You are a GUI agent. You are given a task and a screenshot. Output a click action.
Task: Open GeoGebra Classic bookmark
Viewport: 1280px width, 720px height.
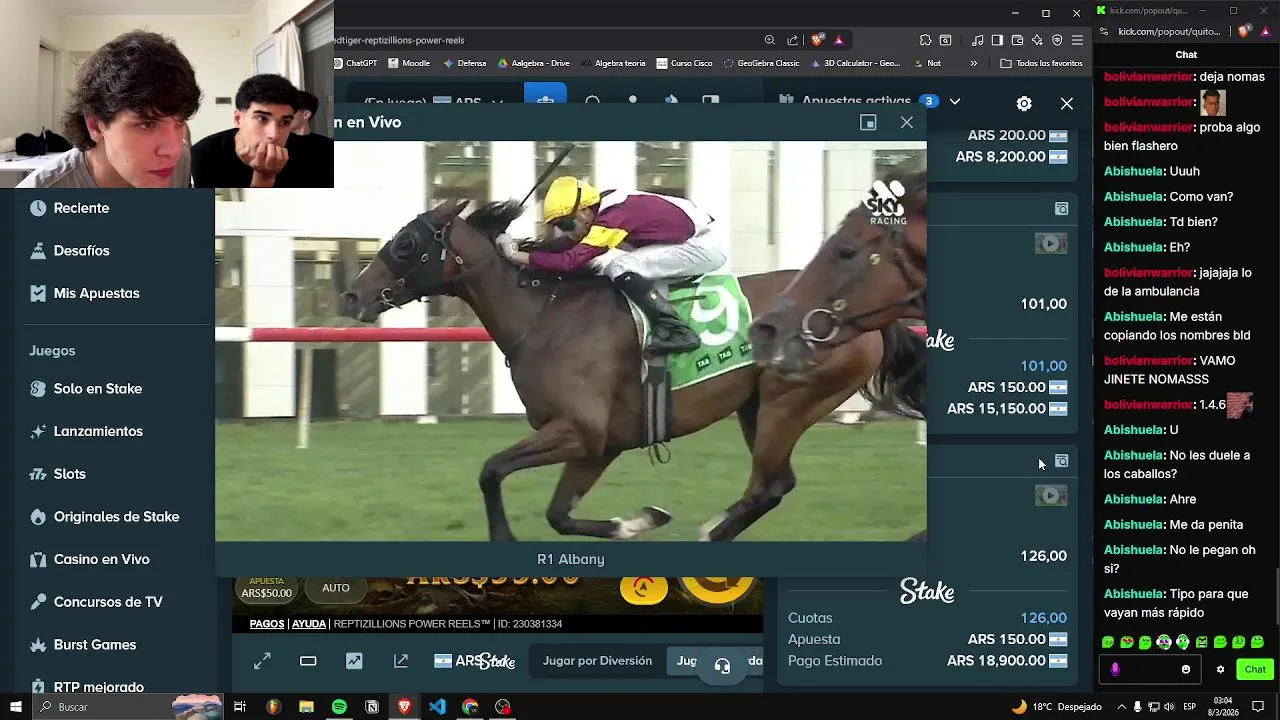tap(760, 63)
